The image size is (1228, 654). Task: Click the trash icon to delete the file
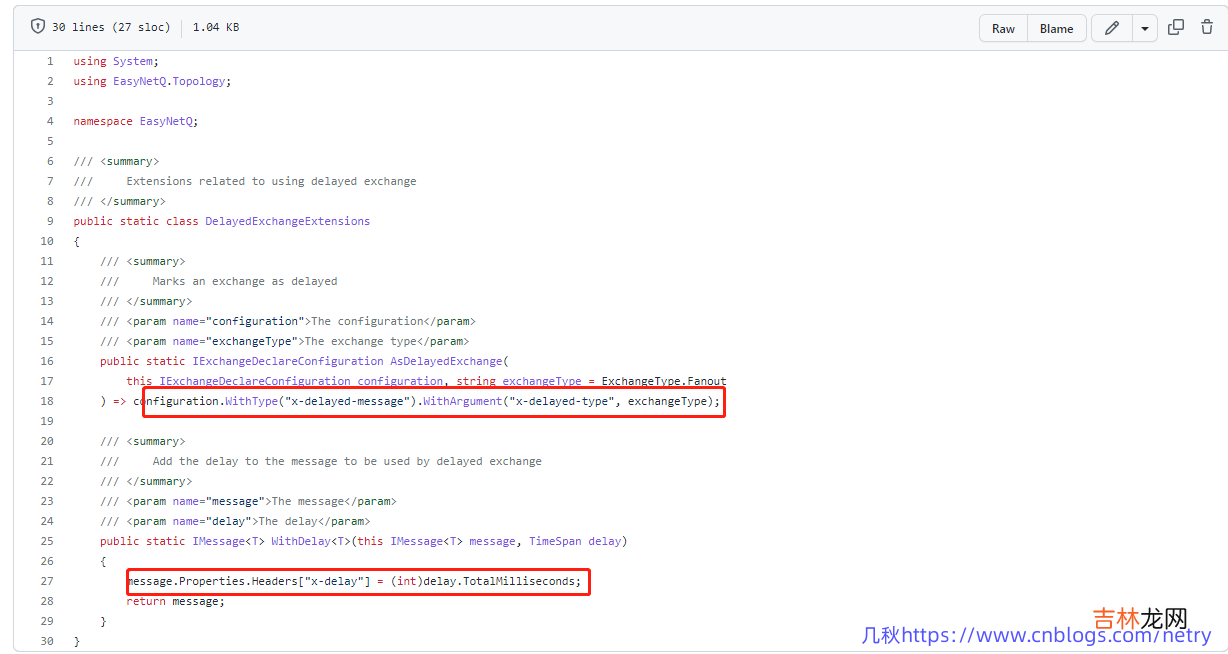[1207, 28]
